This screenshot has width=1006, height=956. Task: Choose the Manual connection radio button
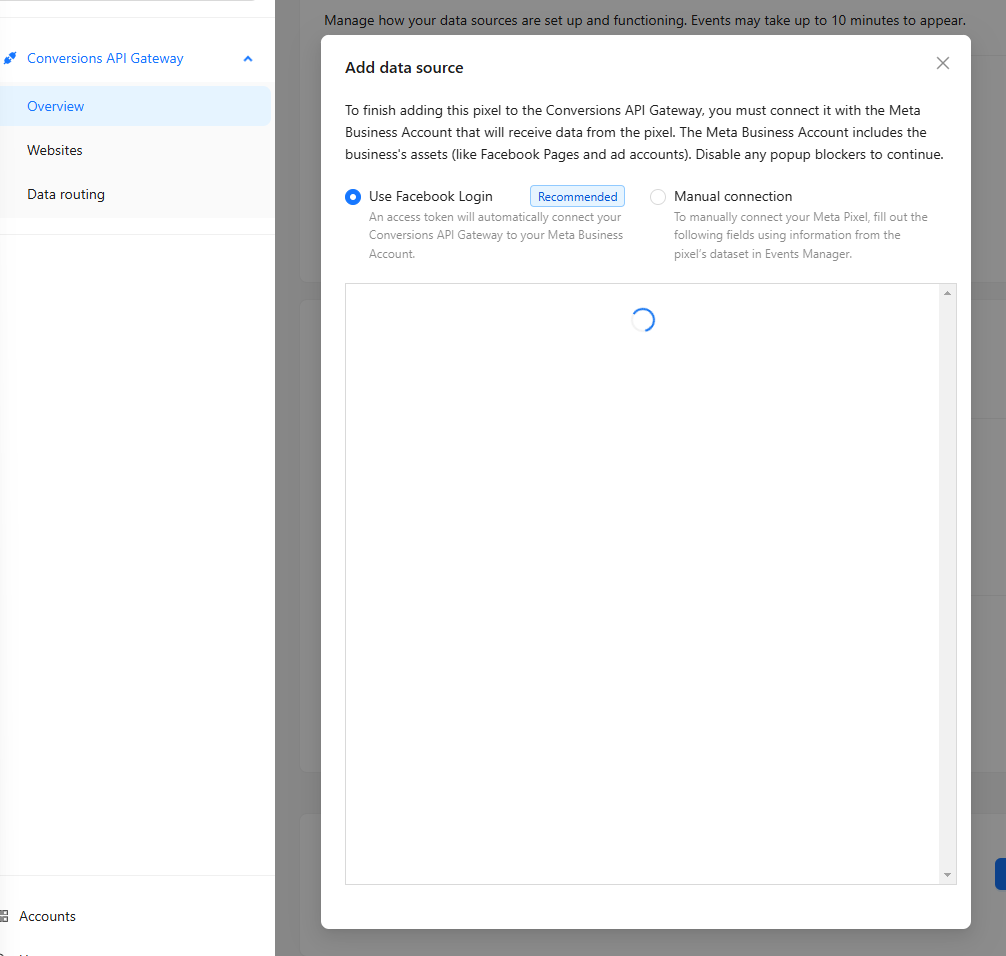[x=658, y=197]
